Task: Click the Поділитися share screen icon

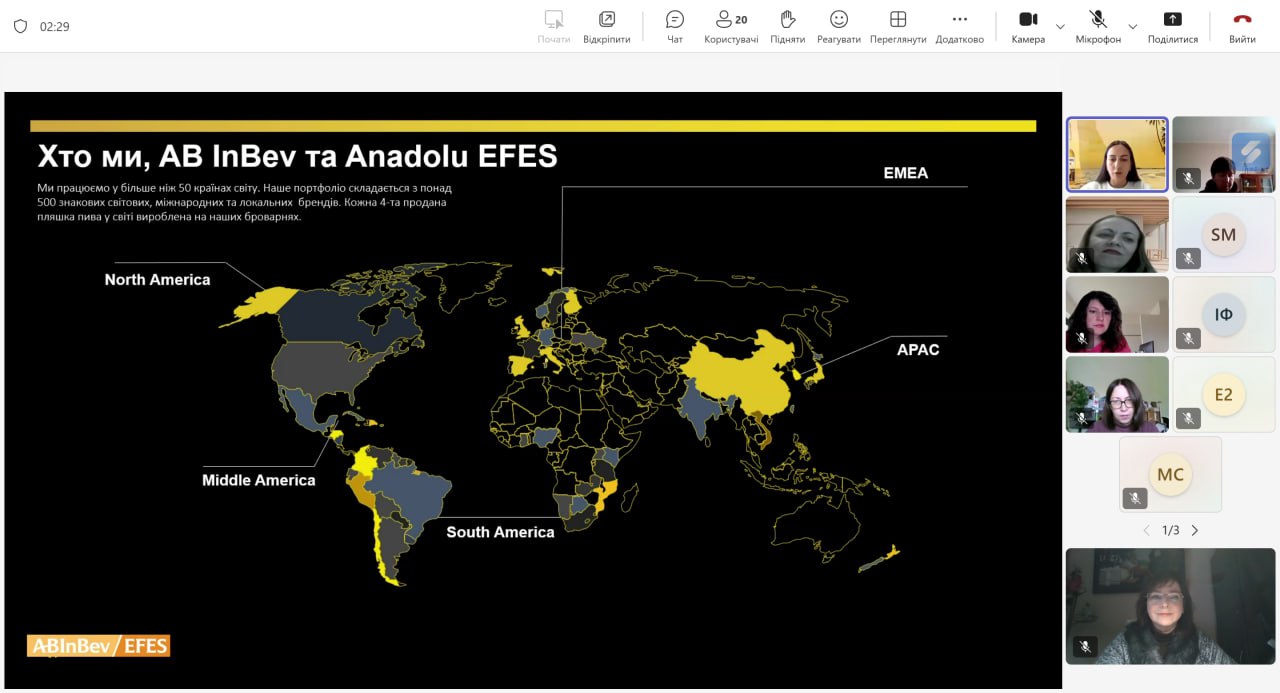Action: pyautogui.click(x=1172, y=26)
